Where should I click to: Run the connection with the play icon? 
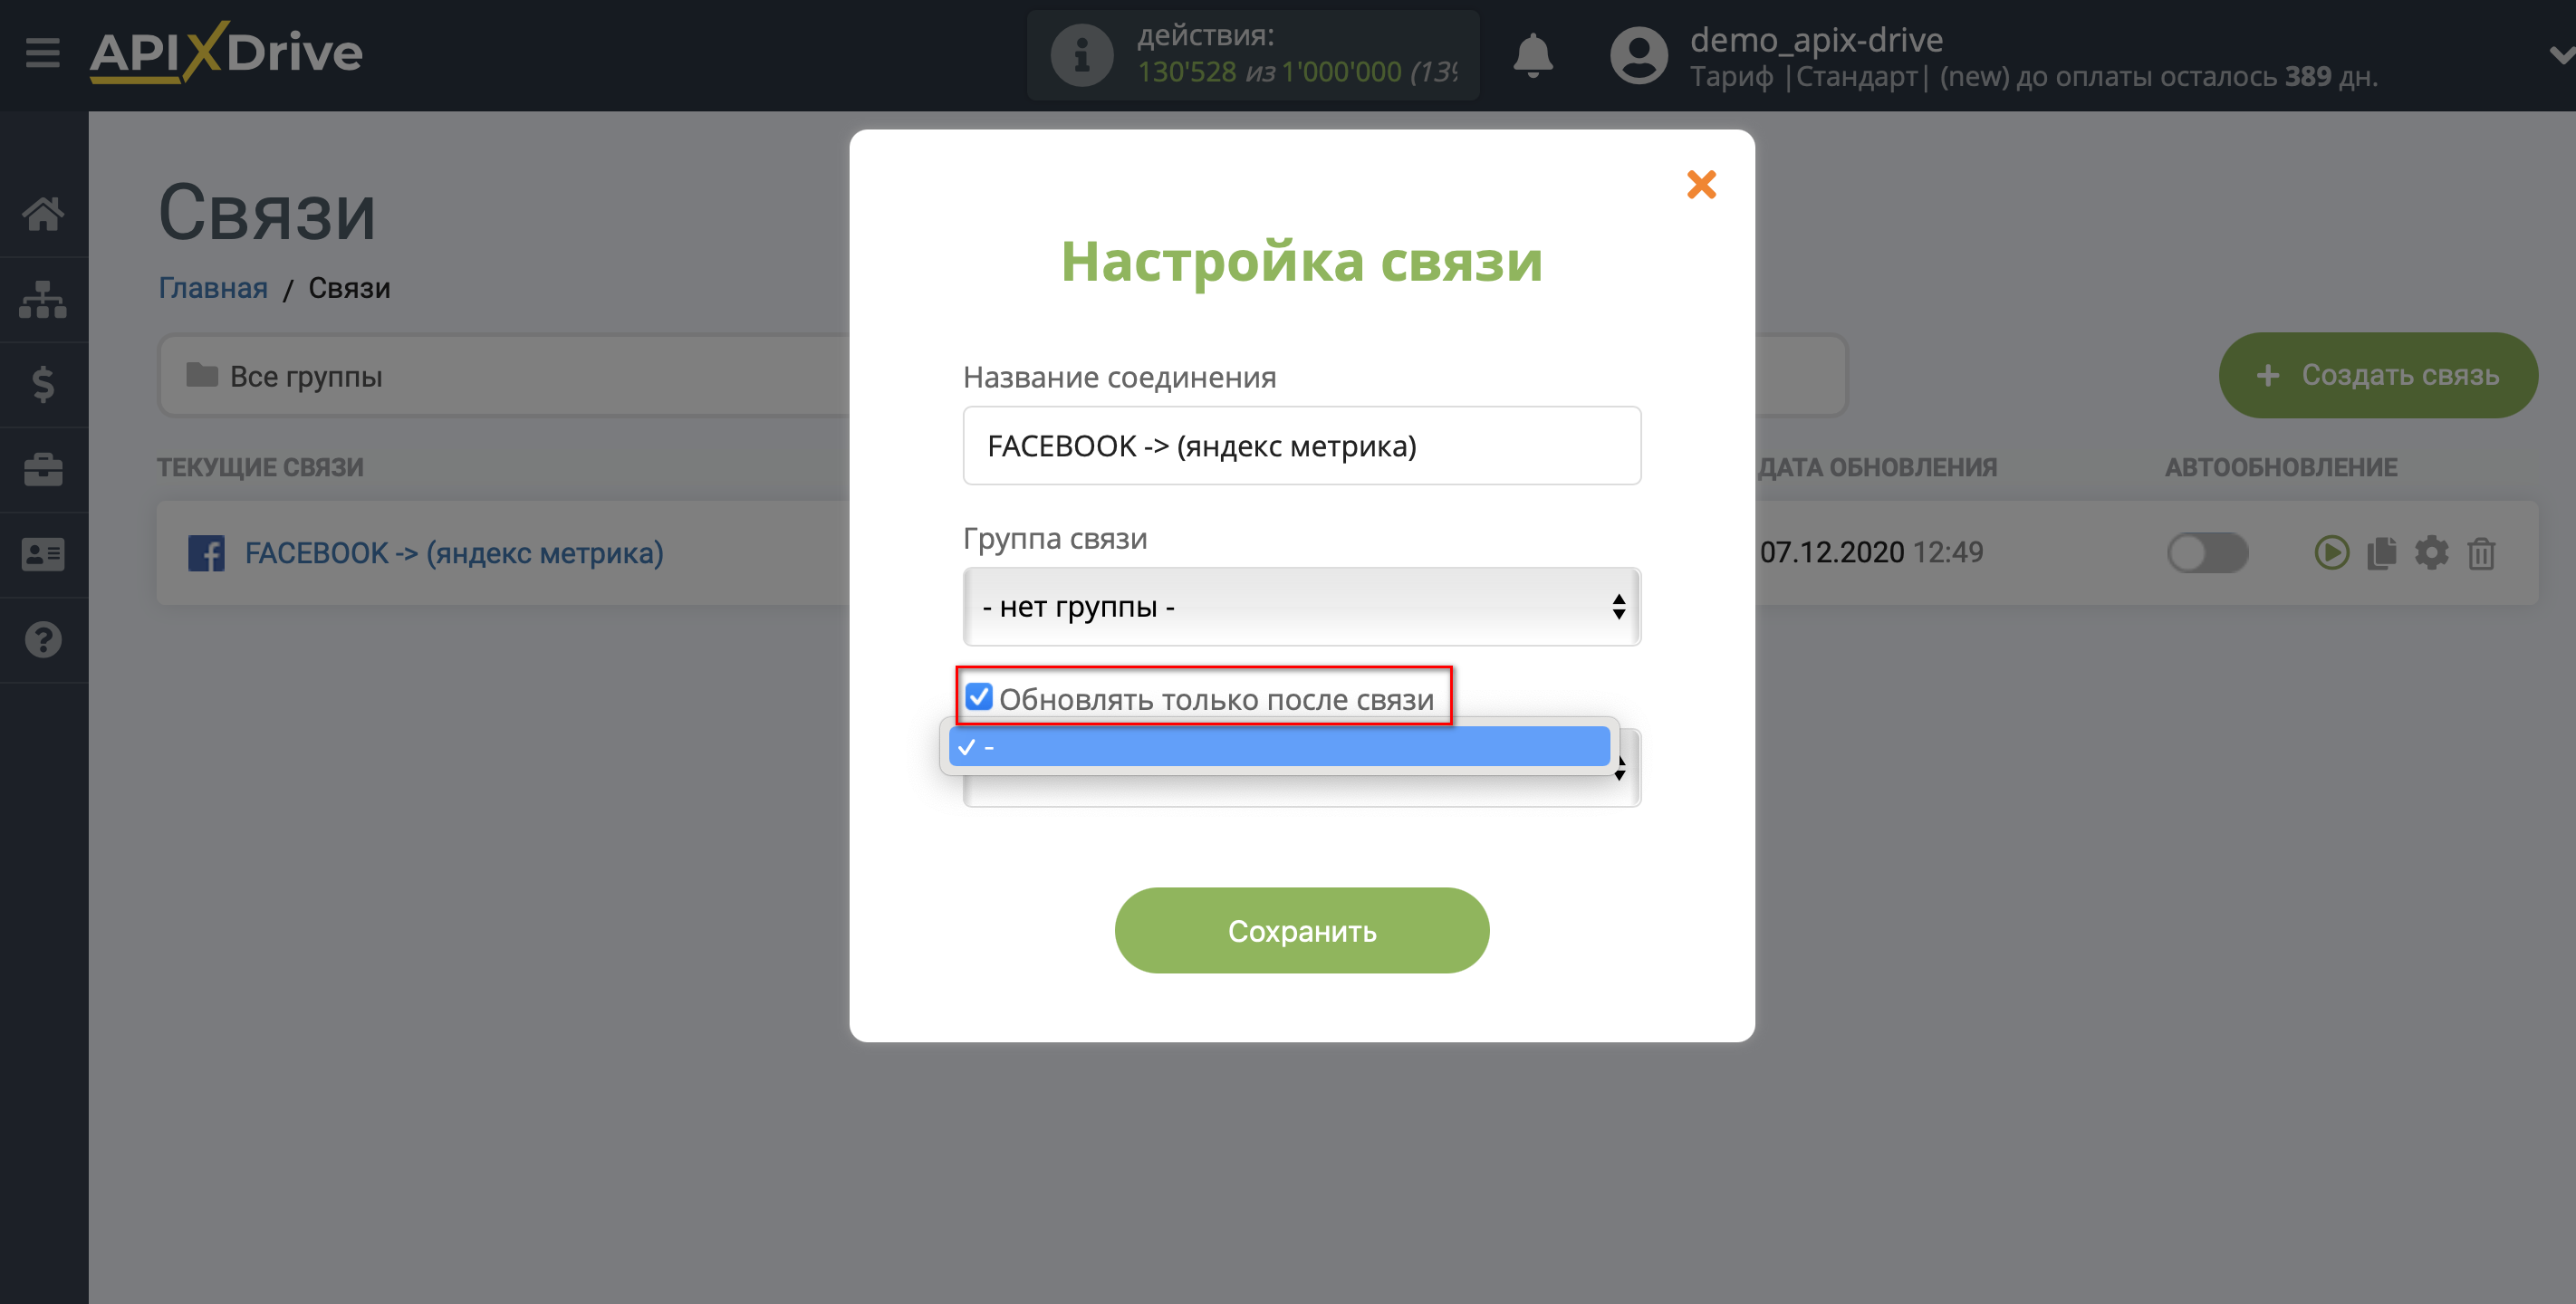click(x=2331, y=552)
